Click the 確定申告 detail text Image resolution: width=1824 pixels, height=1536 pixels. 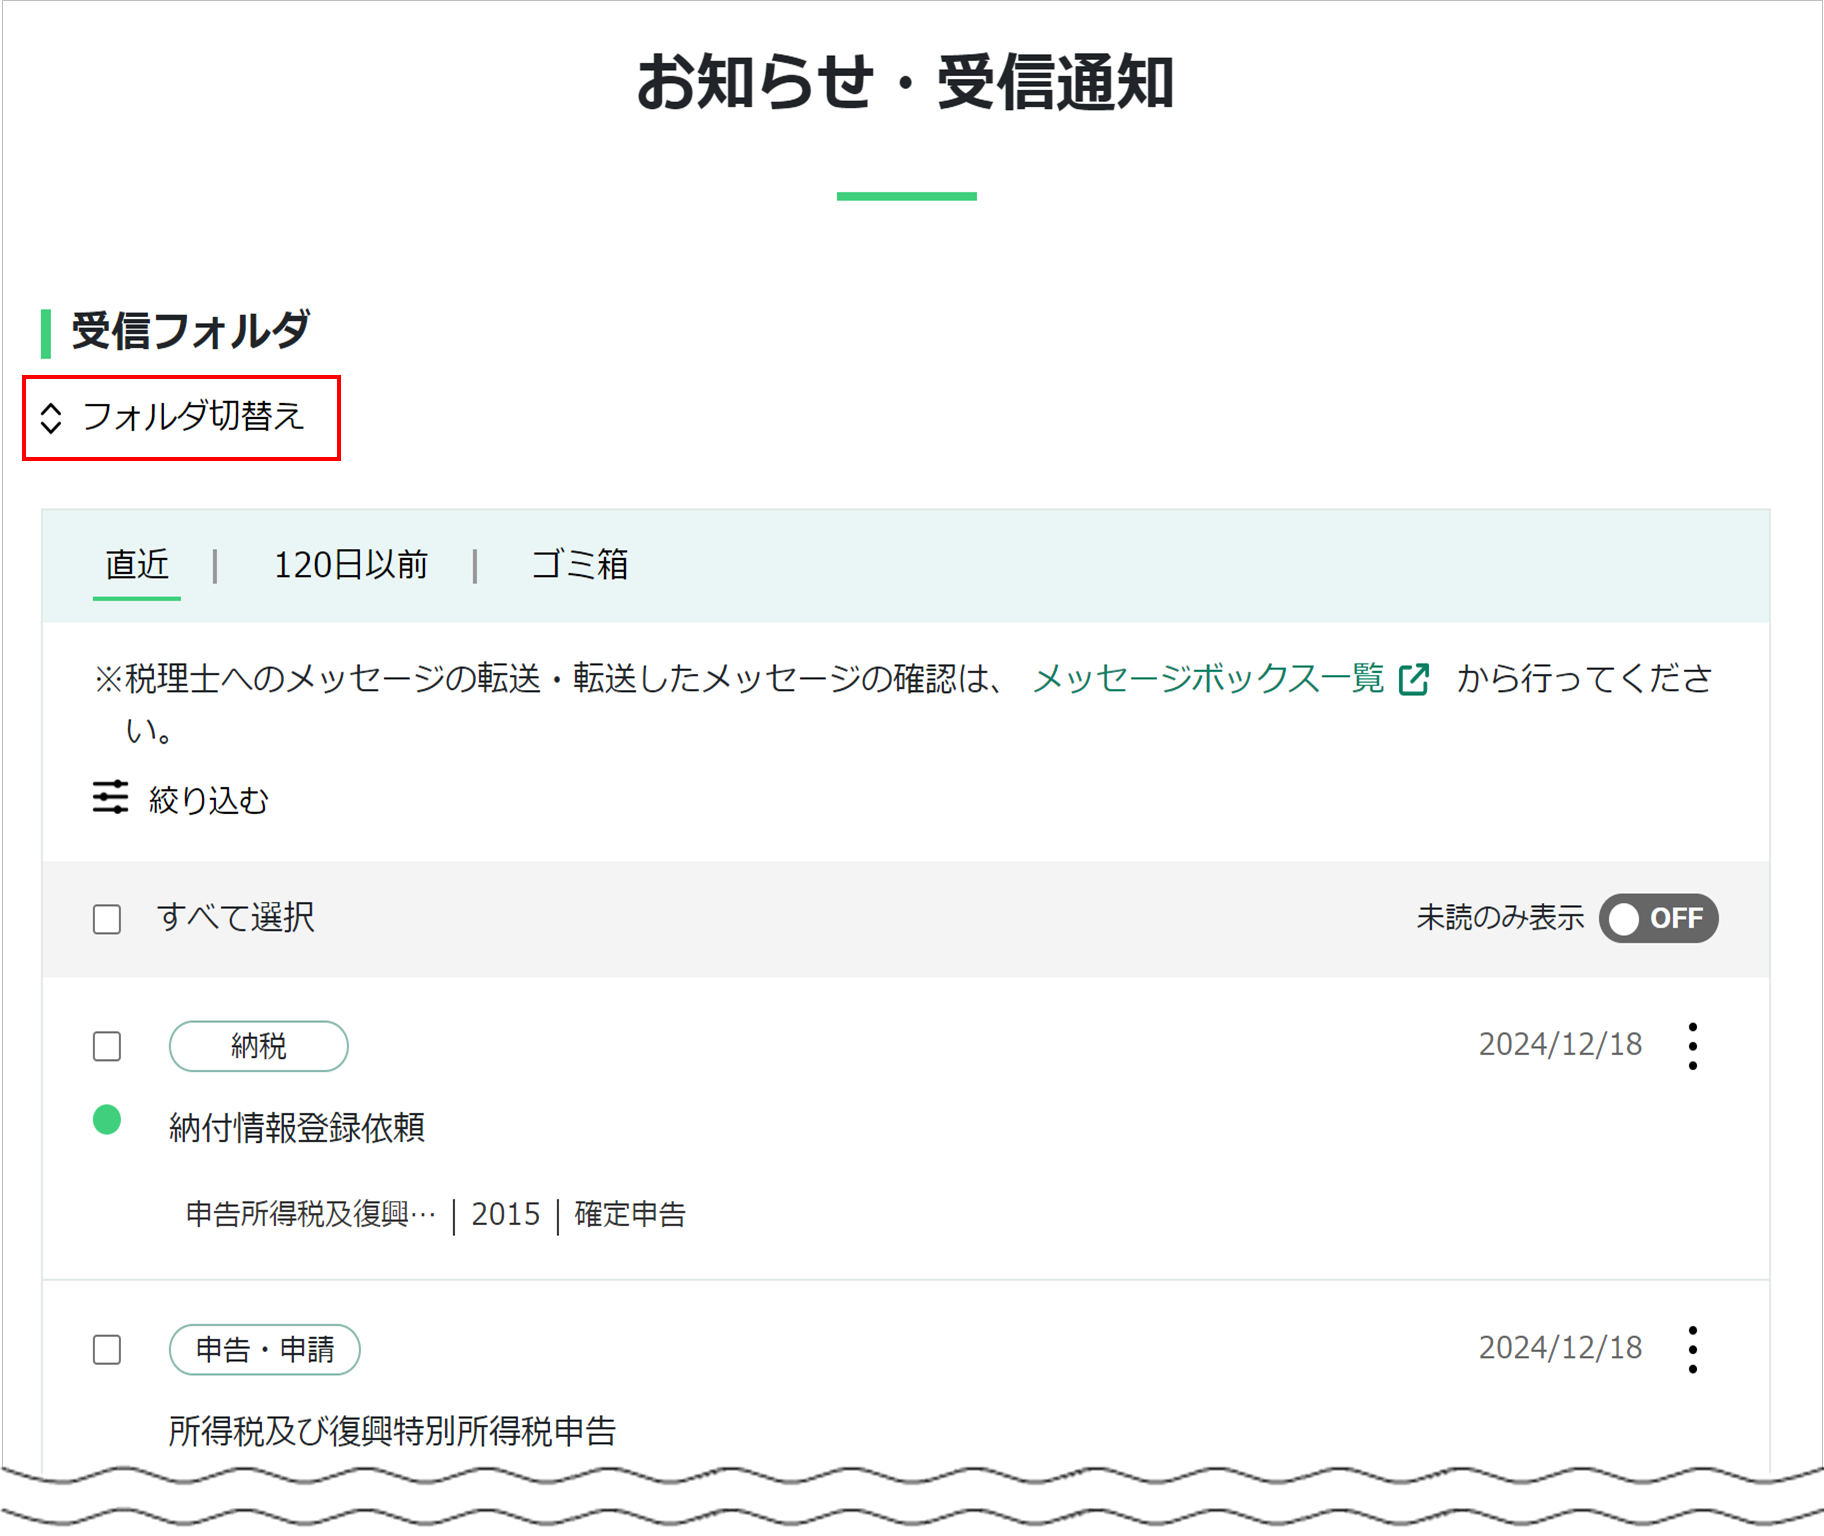[x=630, y=1214]
